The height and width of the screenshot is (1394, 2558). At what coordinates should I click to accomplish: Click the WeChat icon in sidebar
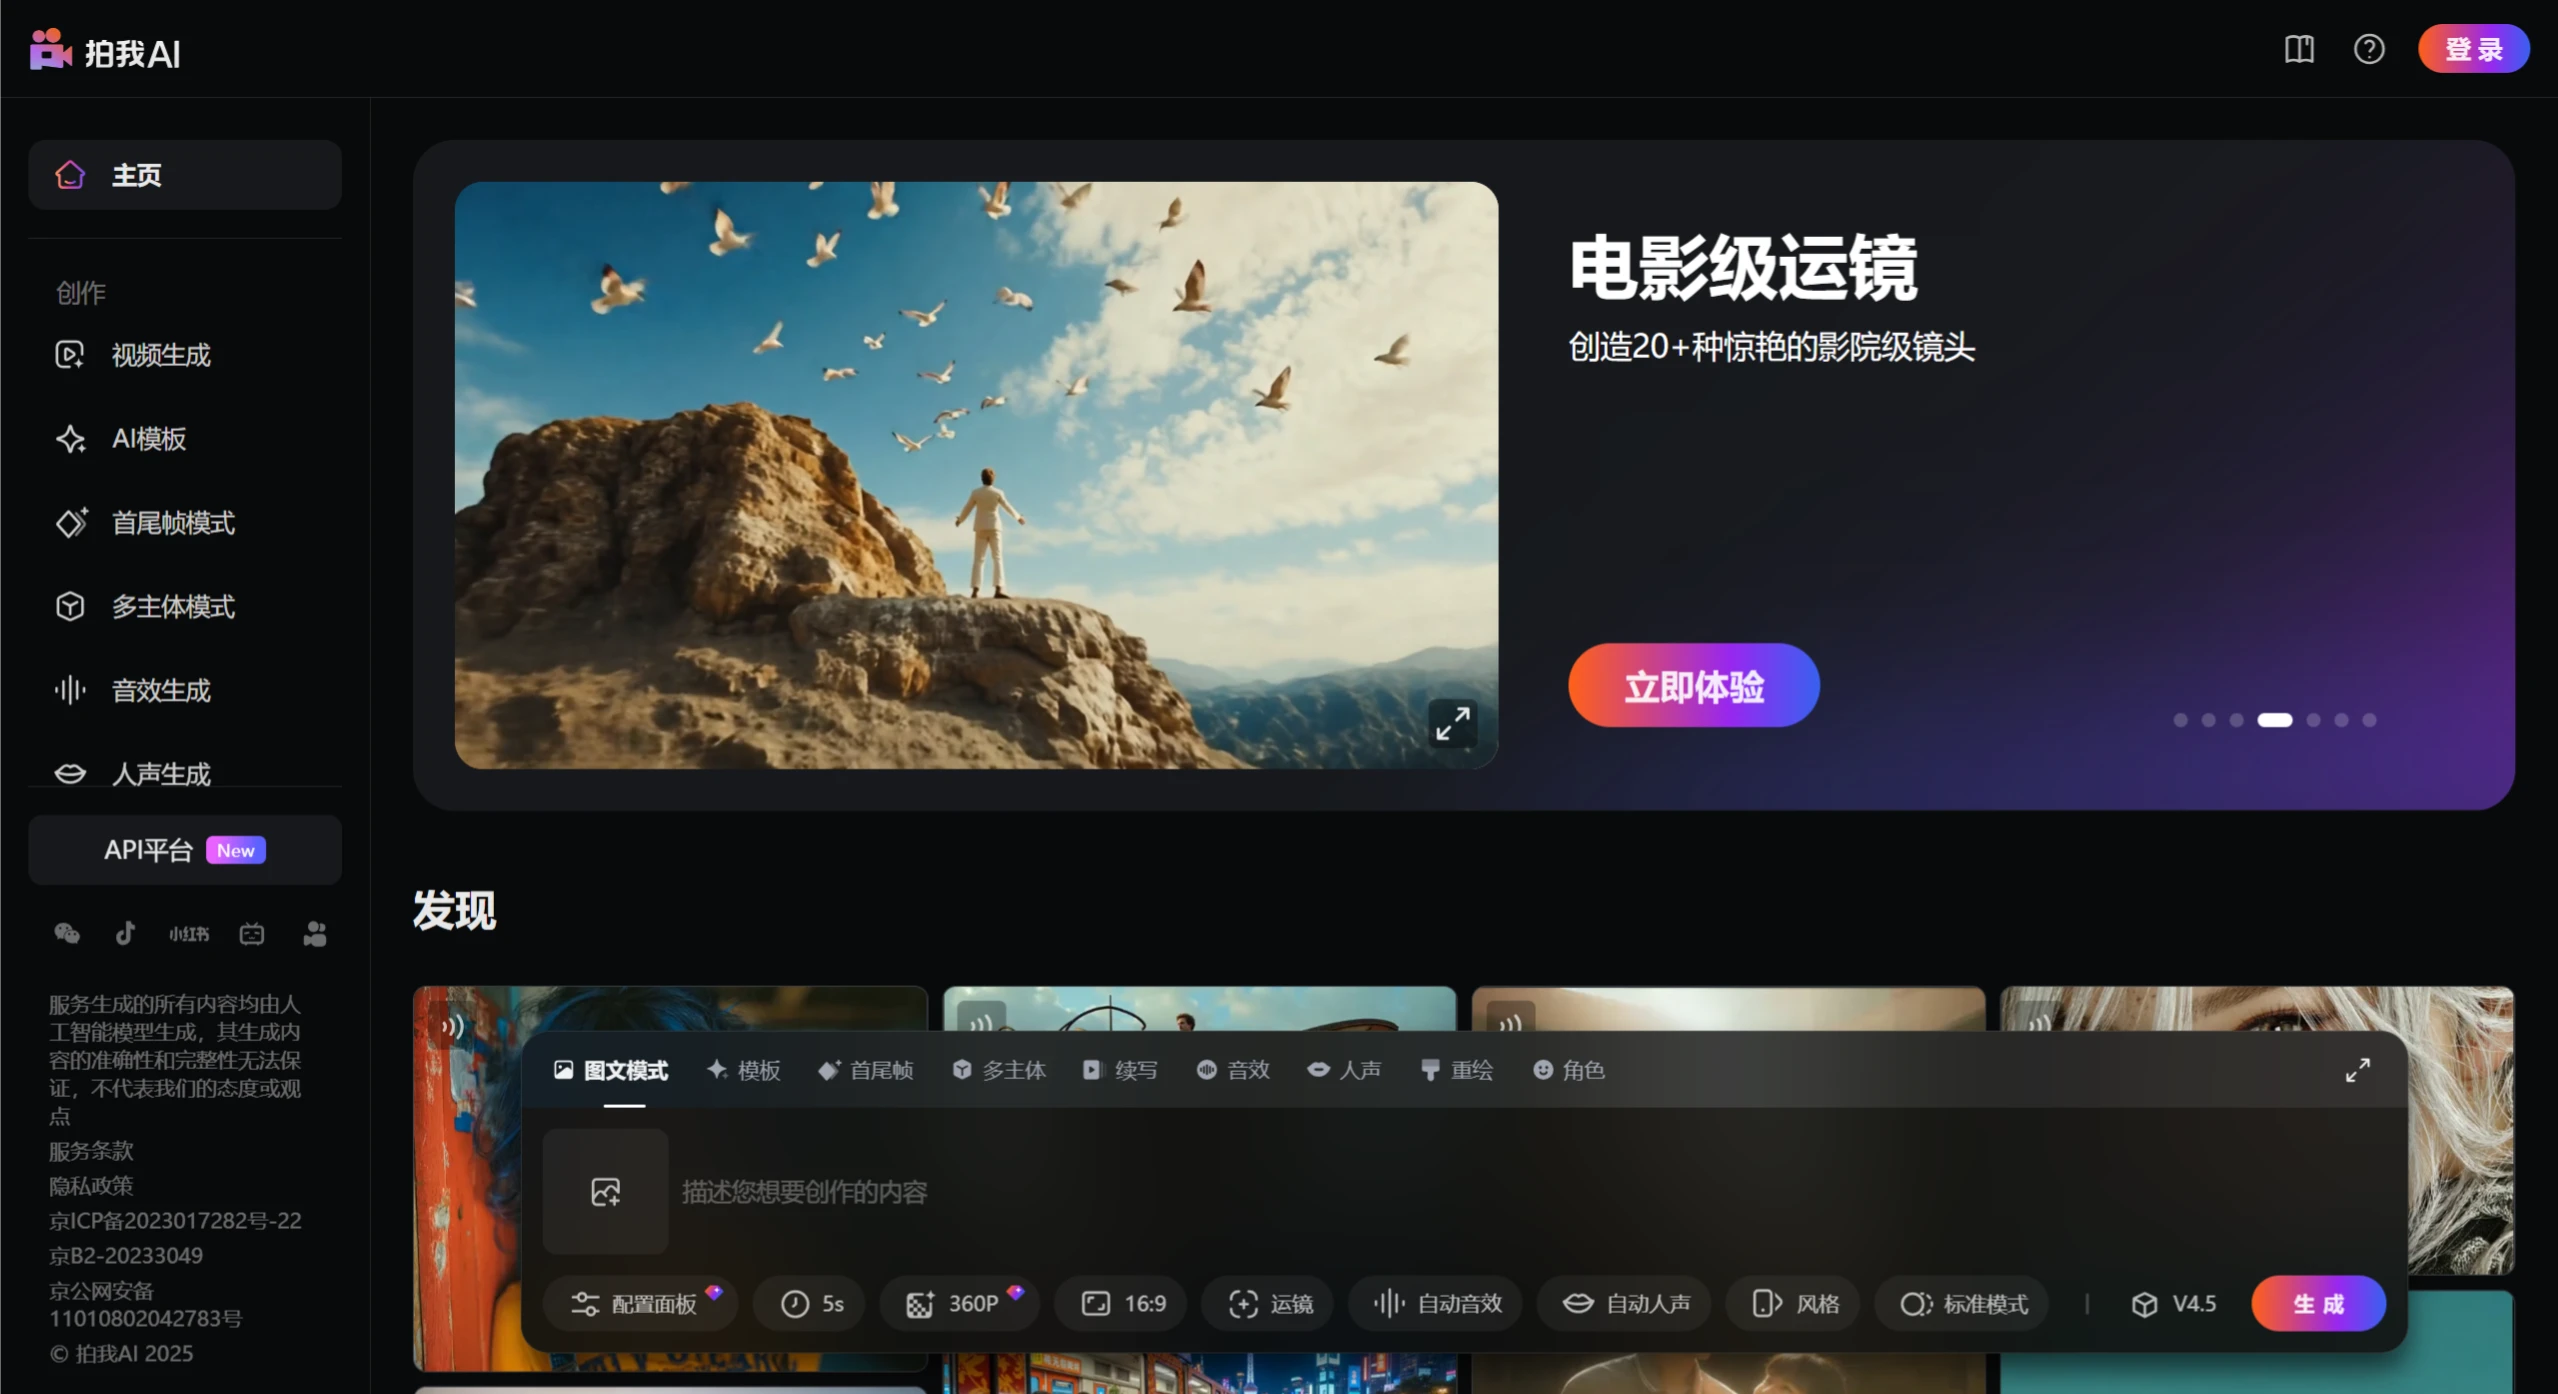click(66, 933)
